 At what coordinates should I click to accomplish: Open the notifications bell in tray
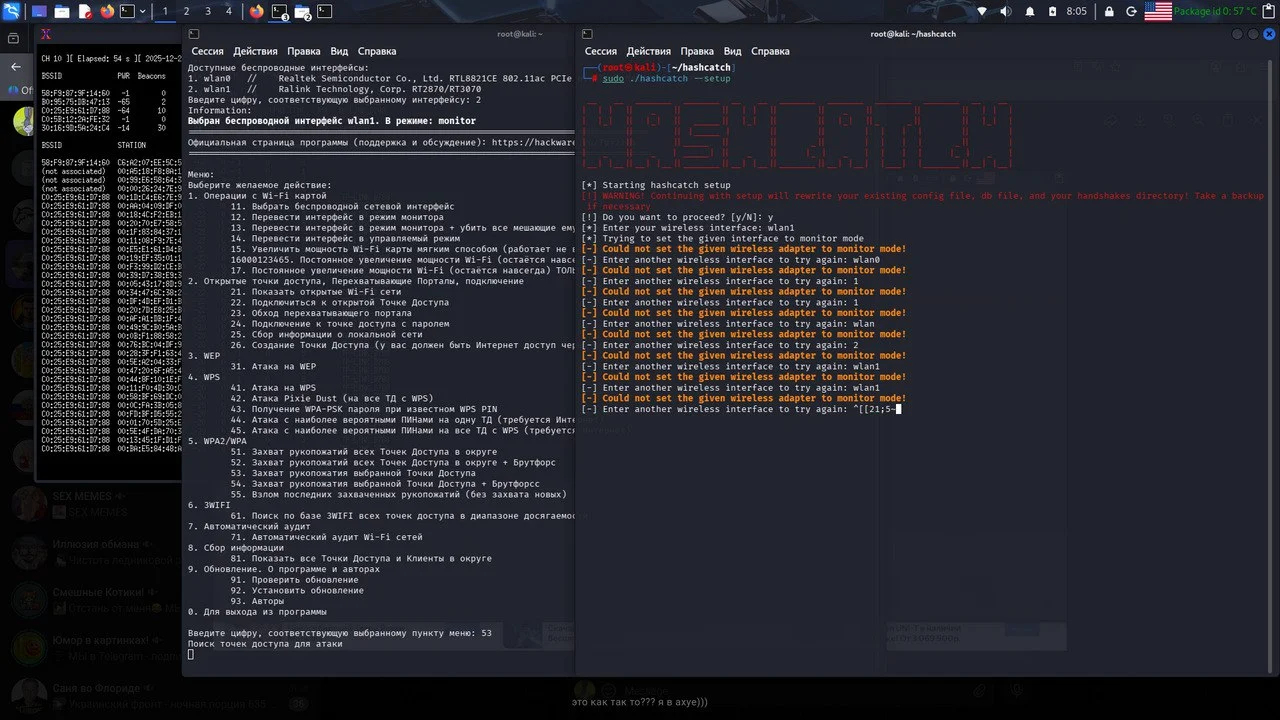(x=1030, y=12)
